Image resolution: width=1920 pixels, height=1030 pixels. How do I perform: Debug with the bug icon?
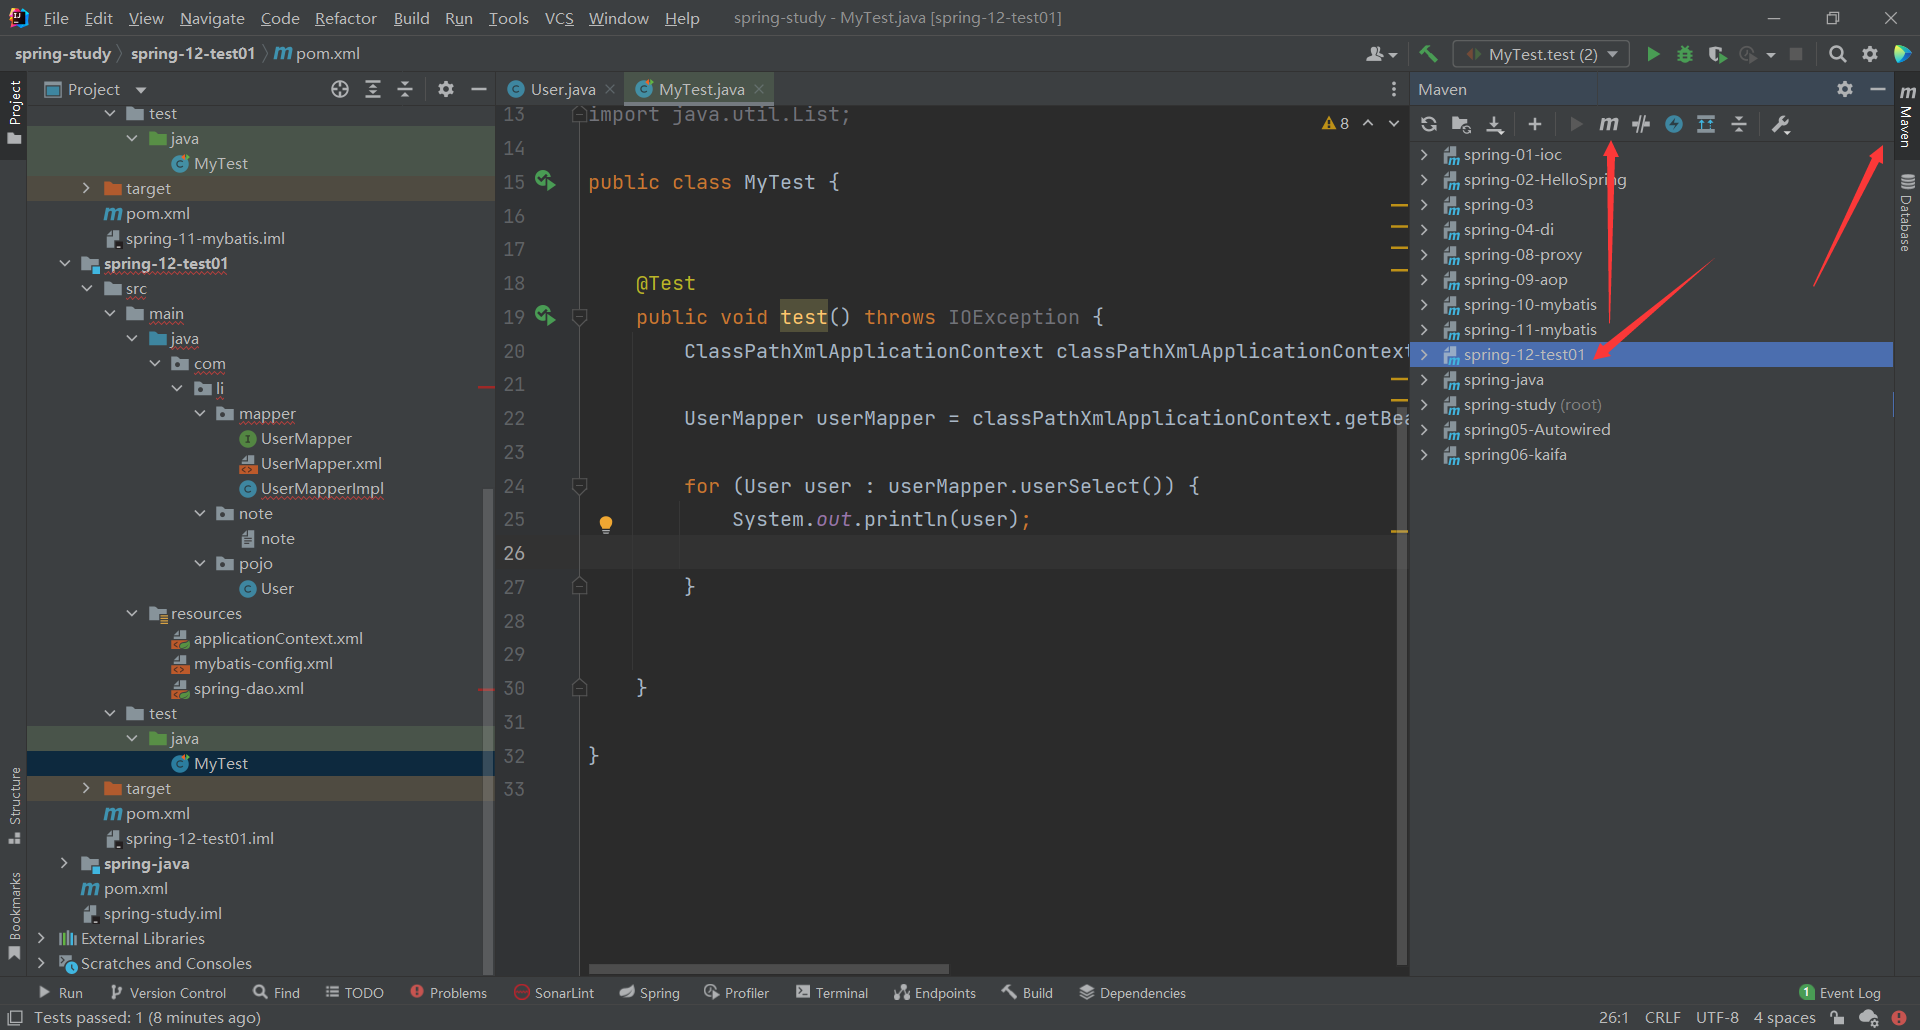click(1684, 54)
